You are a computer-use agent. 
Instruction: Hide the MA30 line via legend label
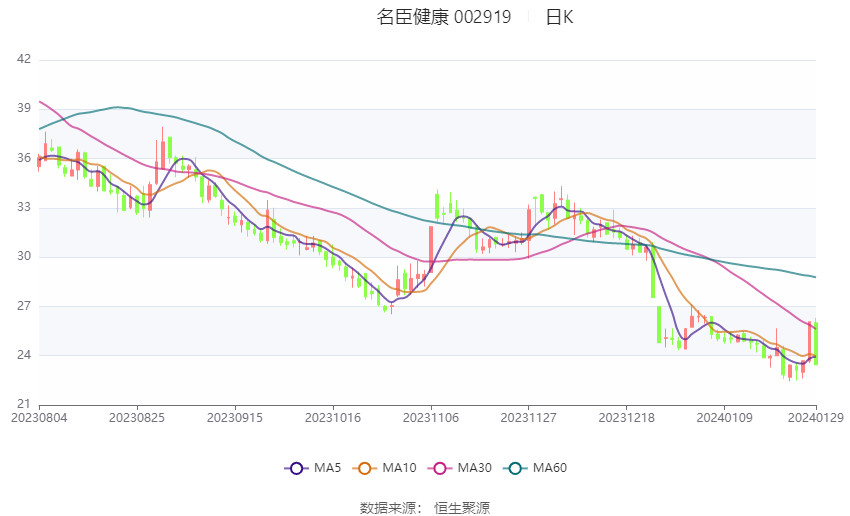pyautogui.click(x=474, y=468)
